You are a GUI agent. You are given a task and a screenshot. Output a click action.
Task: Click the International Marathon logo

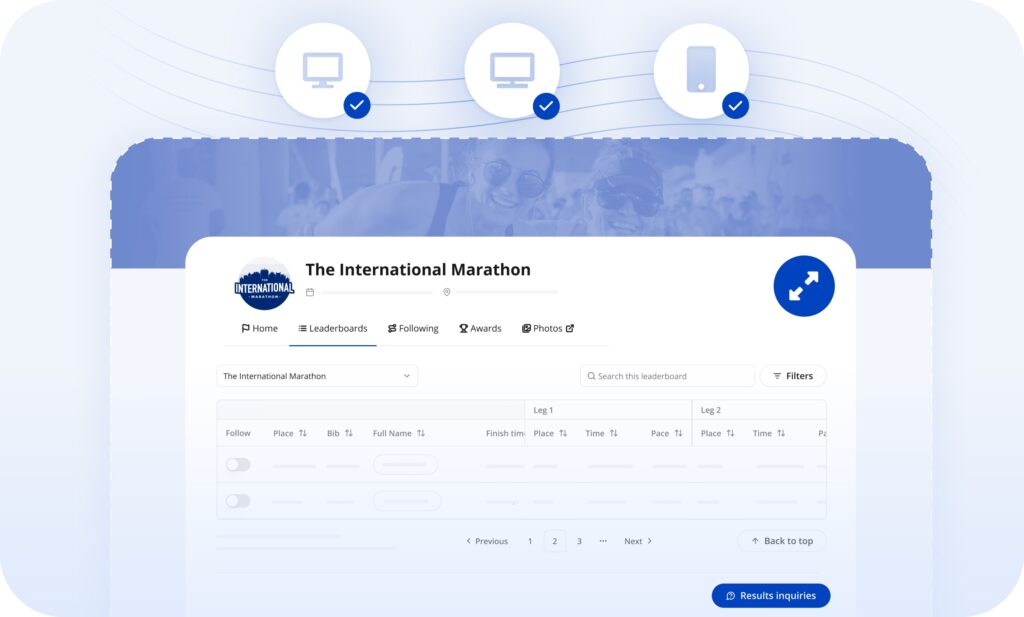(264, 285)
